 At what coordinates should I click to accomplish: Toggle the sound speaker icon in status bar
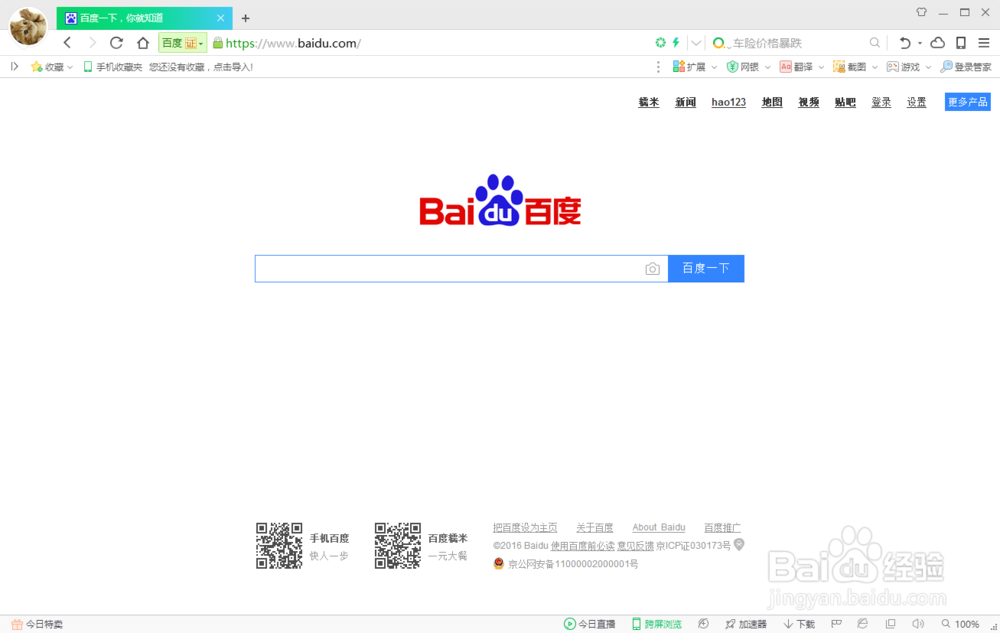coord(918,623)
